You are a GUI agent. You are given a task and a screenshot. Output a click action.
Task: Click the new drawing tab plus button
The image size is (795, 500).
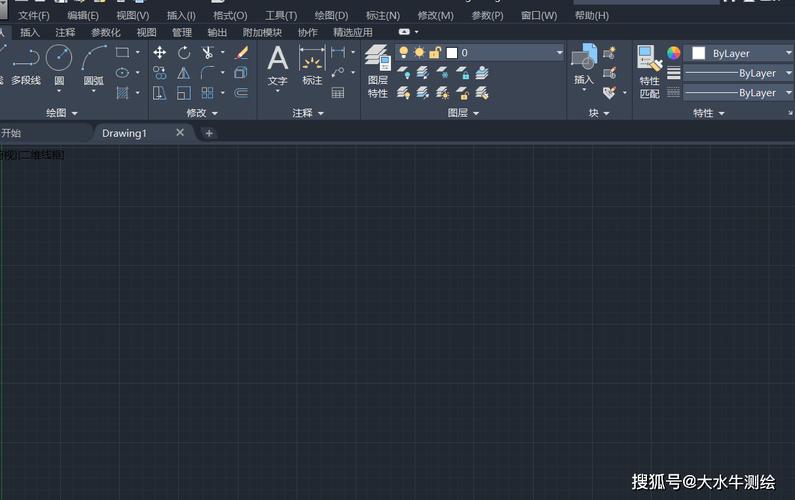(209, 133)
